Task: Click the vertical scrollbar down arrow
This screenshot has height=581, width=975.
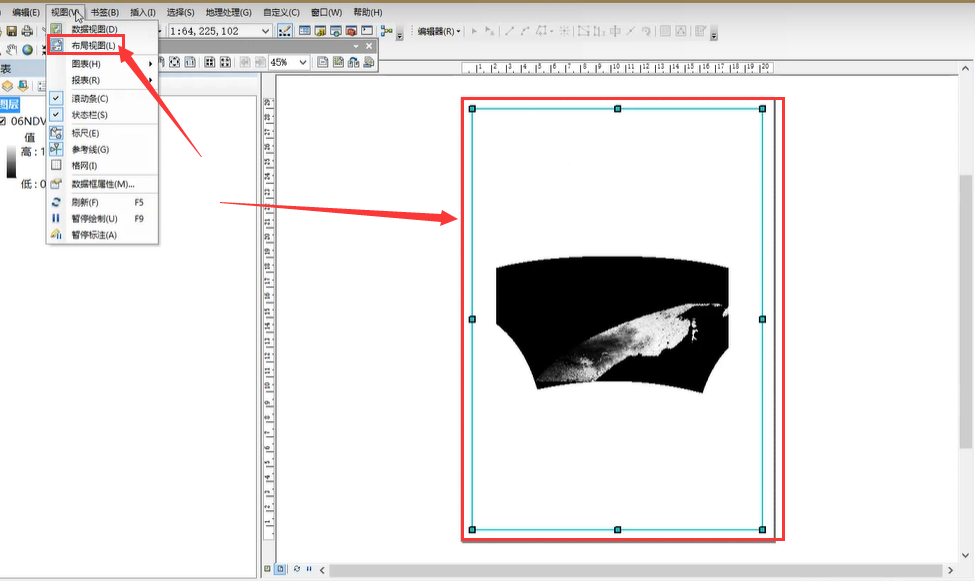Action: pos(965,555)
